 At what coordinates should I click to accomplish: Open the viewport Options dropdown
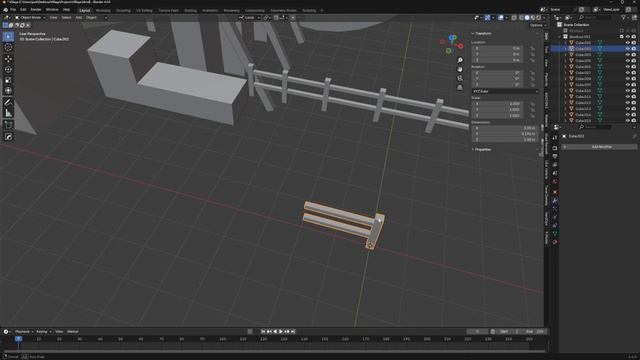[x=538, y=25]
